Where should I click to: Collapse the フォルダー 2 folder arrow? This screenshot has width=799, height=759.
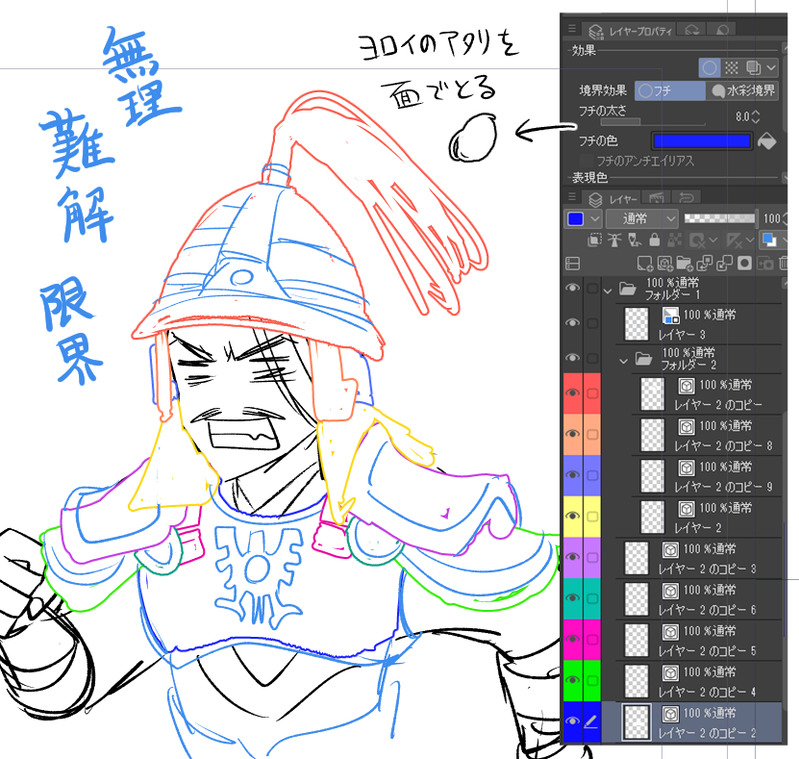pos(623,361)
